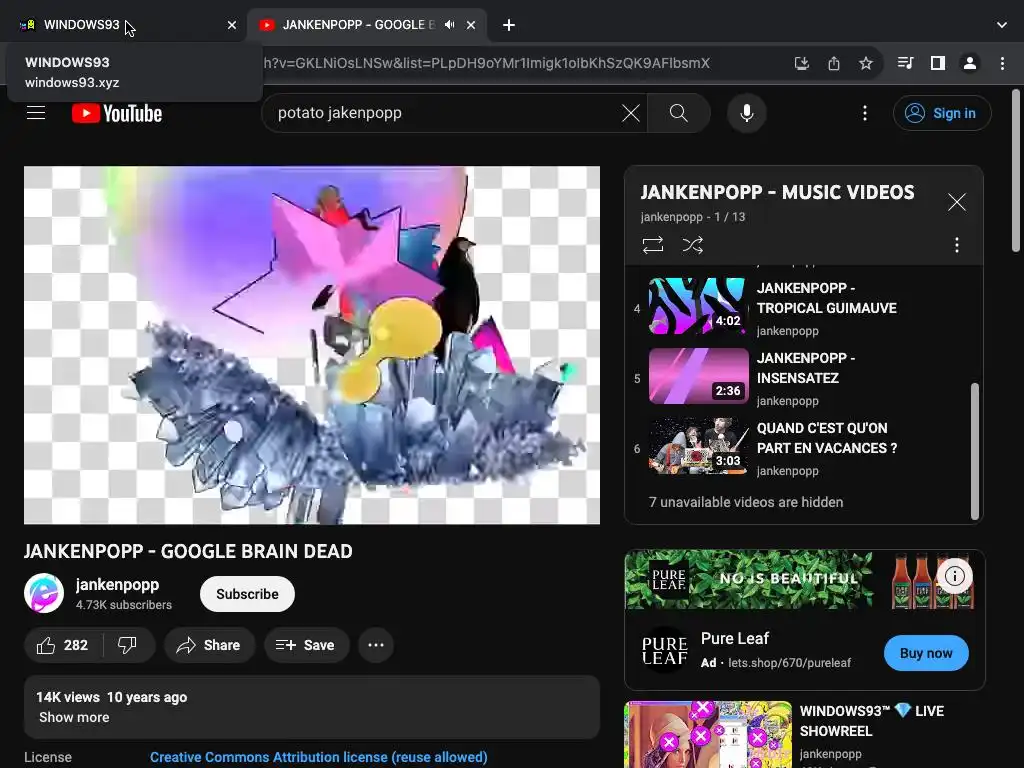Open JANKENPOPP - INSENSATEZ title

(805, 368)
